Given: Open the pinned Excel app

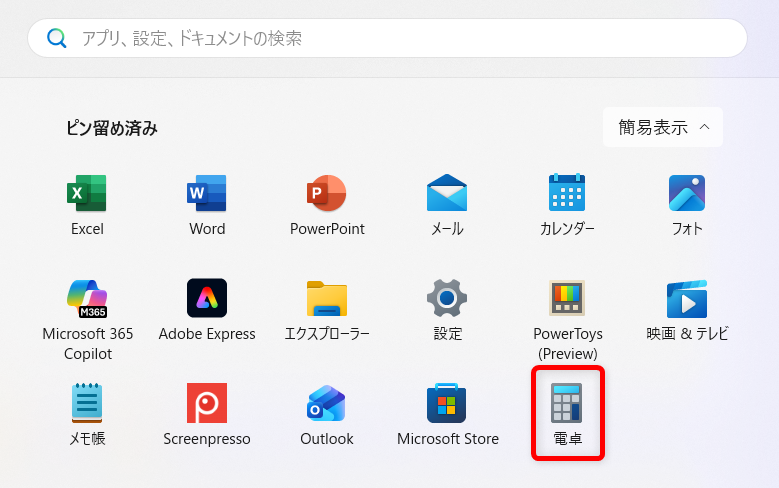Looking at the screenshot, I should click(87, 205).
